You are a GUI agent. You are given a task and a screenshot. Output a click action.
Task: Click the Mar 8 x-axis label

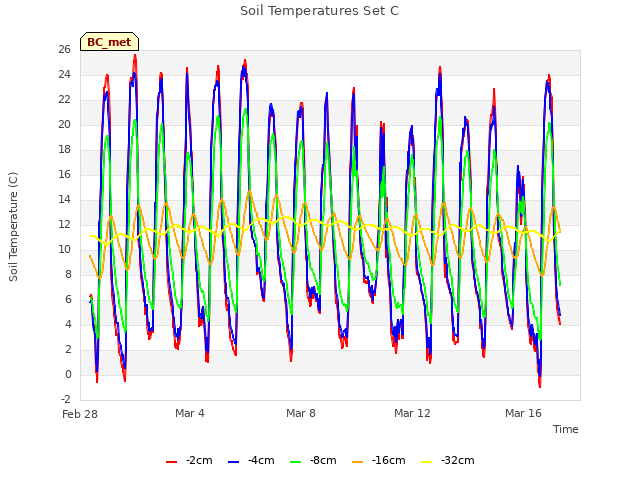(301, 413)
